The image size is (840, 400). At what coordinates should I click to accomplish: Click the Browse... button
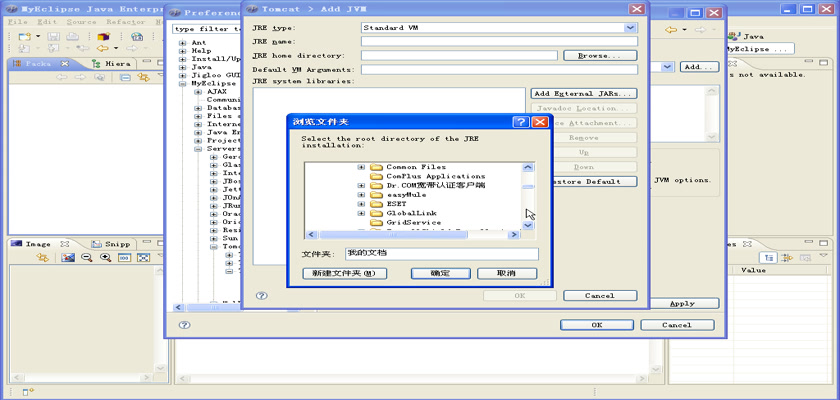coord(600,56)
